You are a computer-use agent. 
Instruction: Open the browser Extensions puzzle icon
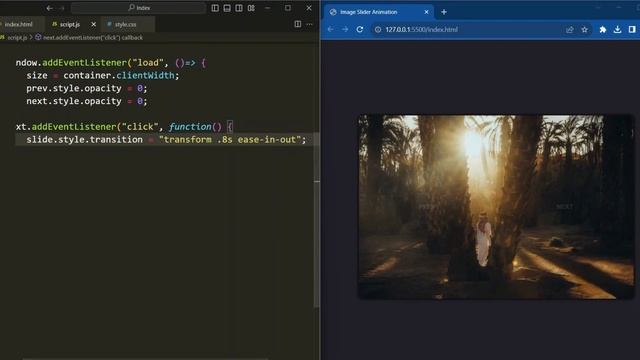(x=603, y=29)
